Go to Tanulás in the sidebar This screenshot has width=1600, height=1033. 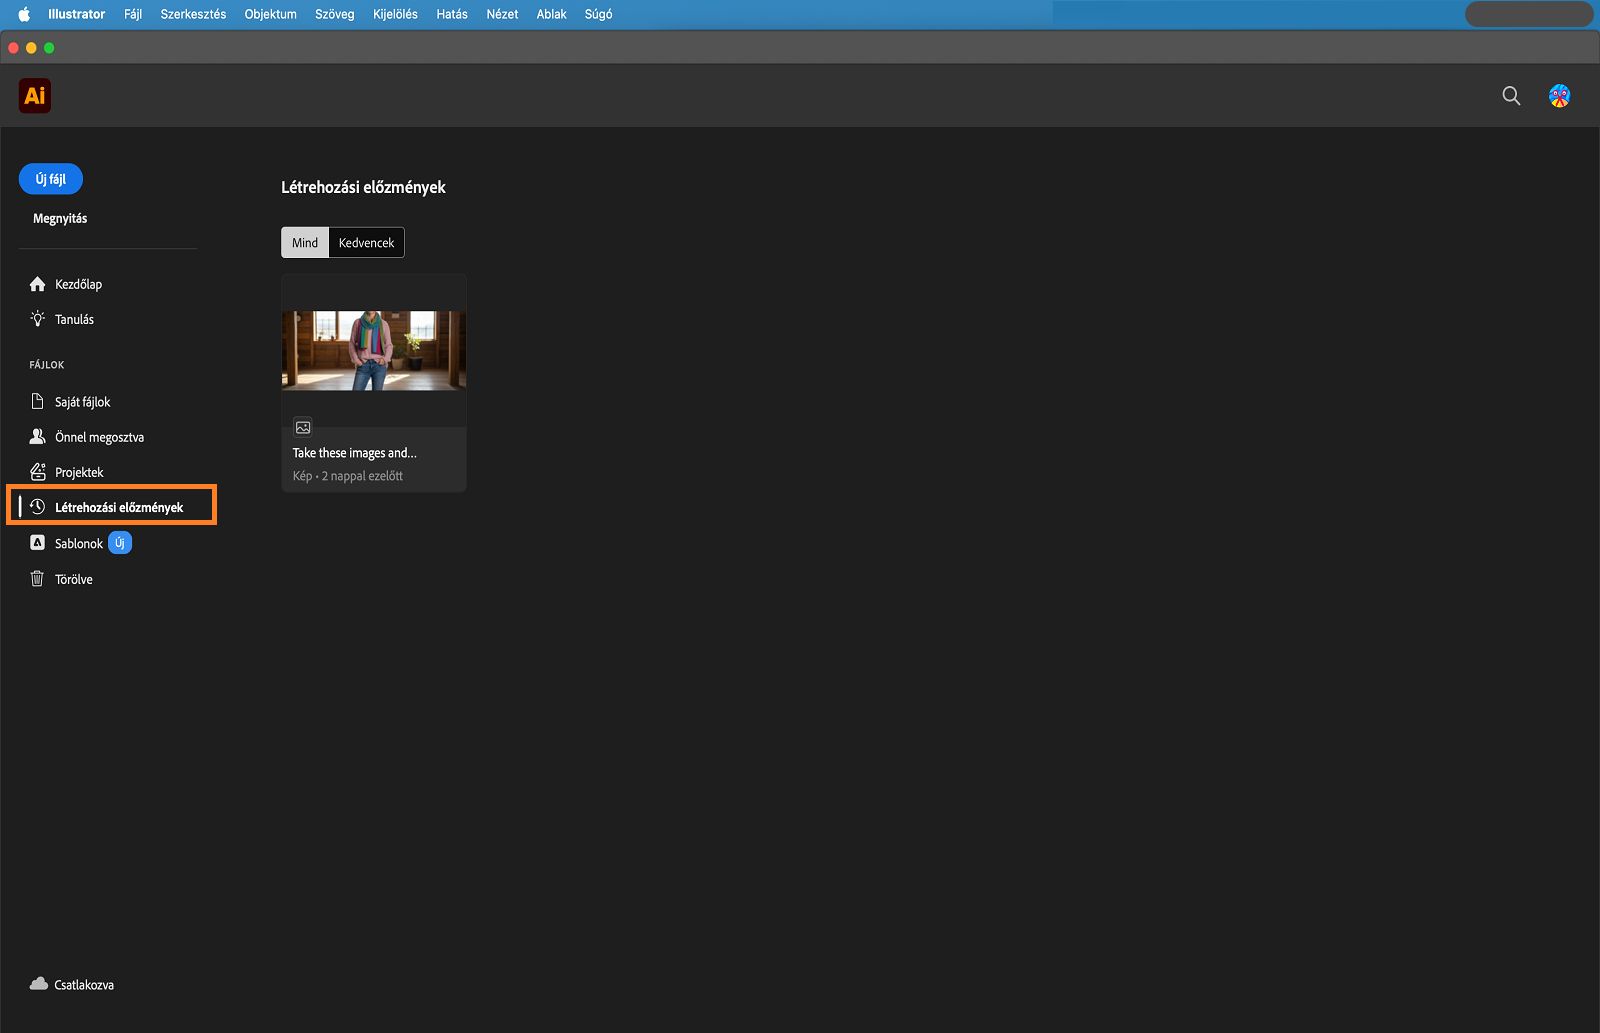point(74,319)
